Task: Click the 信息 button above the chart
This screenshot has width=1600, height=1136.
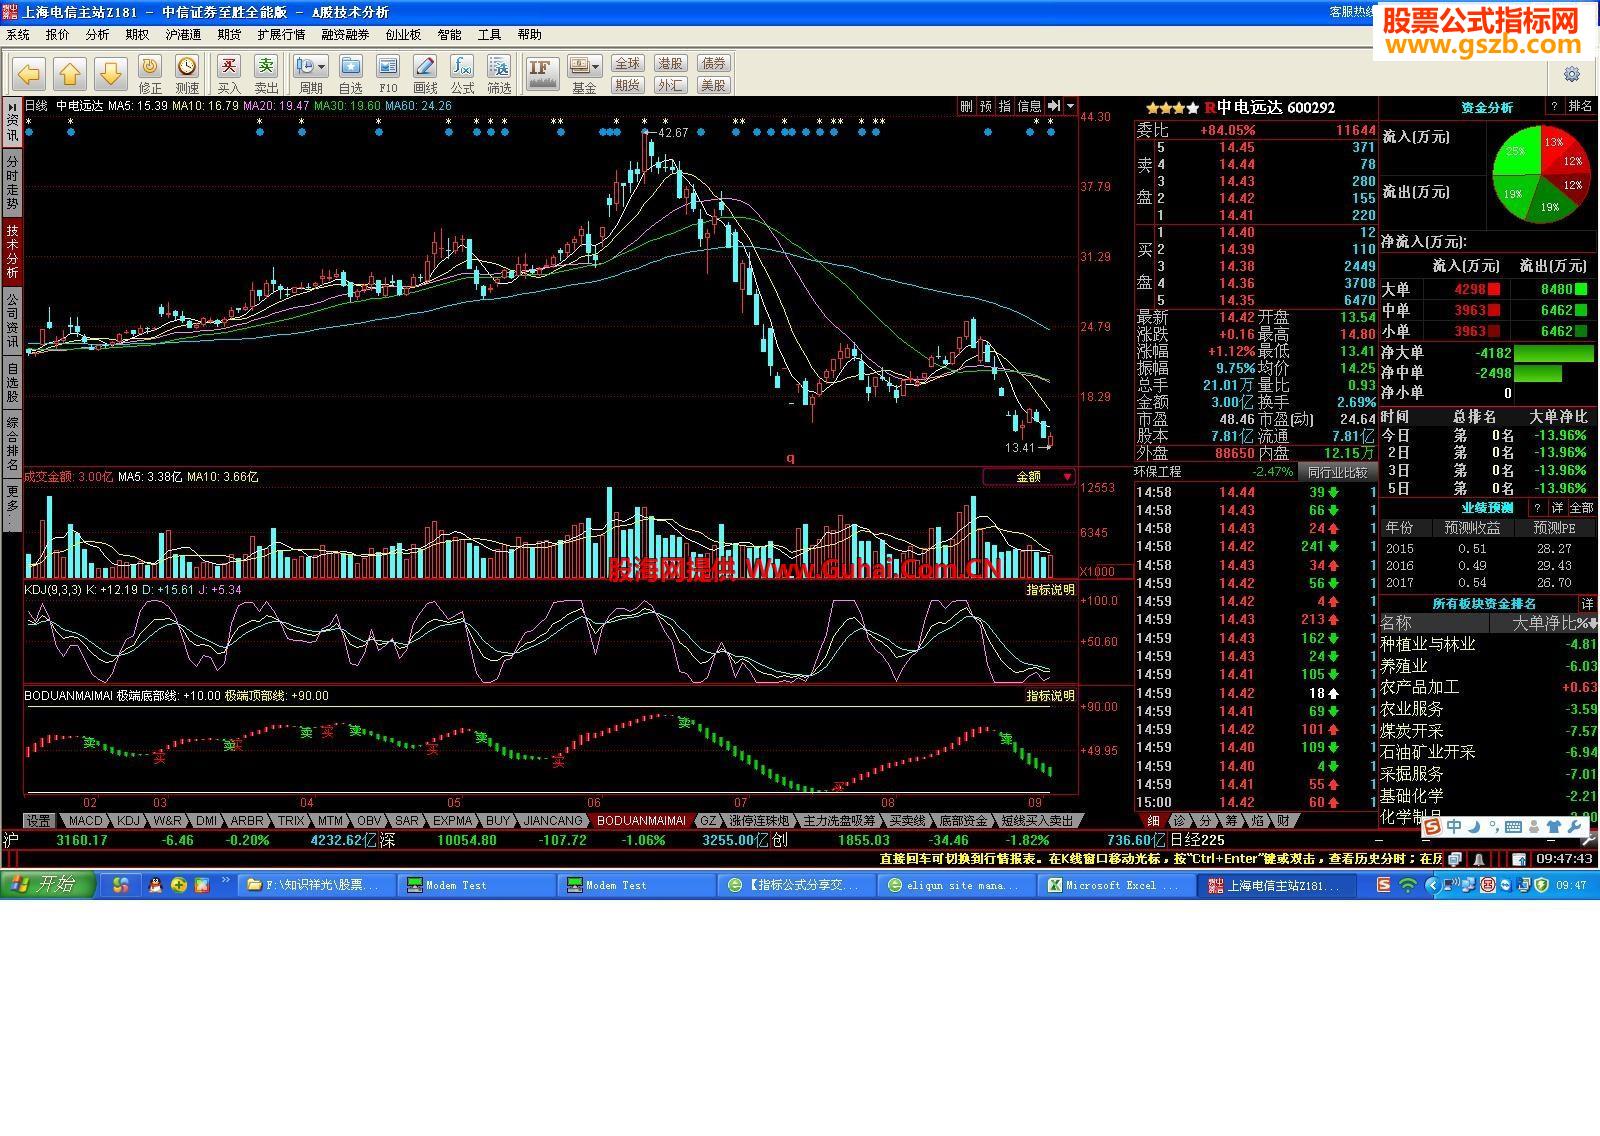Action: (x=1030, y=106)
